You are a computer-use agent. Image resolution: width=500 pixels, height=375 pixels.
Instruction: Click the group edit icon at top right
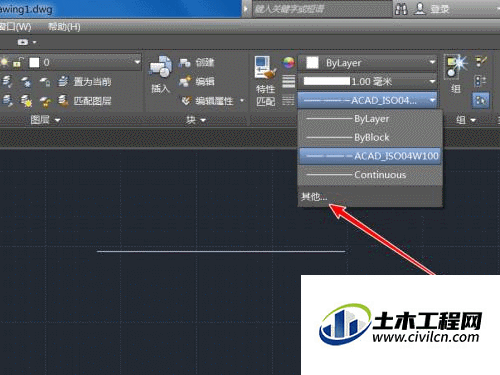[481, 61]
